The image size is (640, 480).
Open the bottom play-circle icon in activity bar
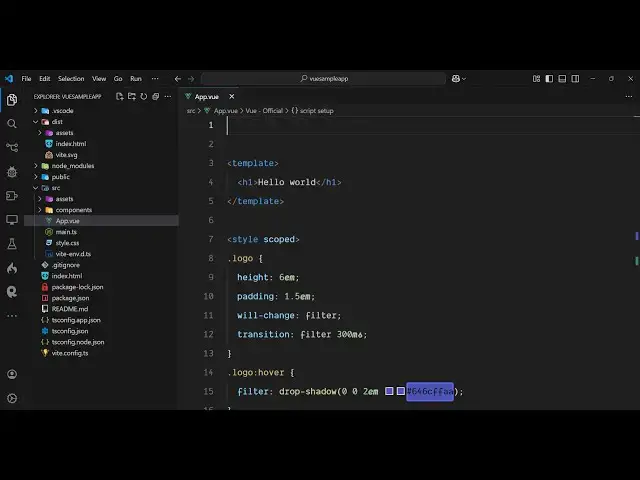point(12,398)
